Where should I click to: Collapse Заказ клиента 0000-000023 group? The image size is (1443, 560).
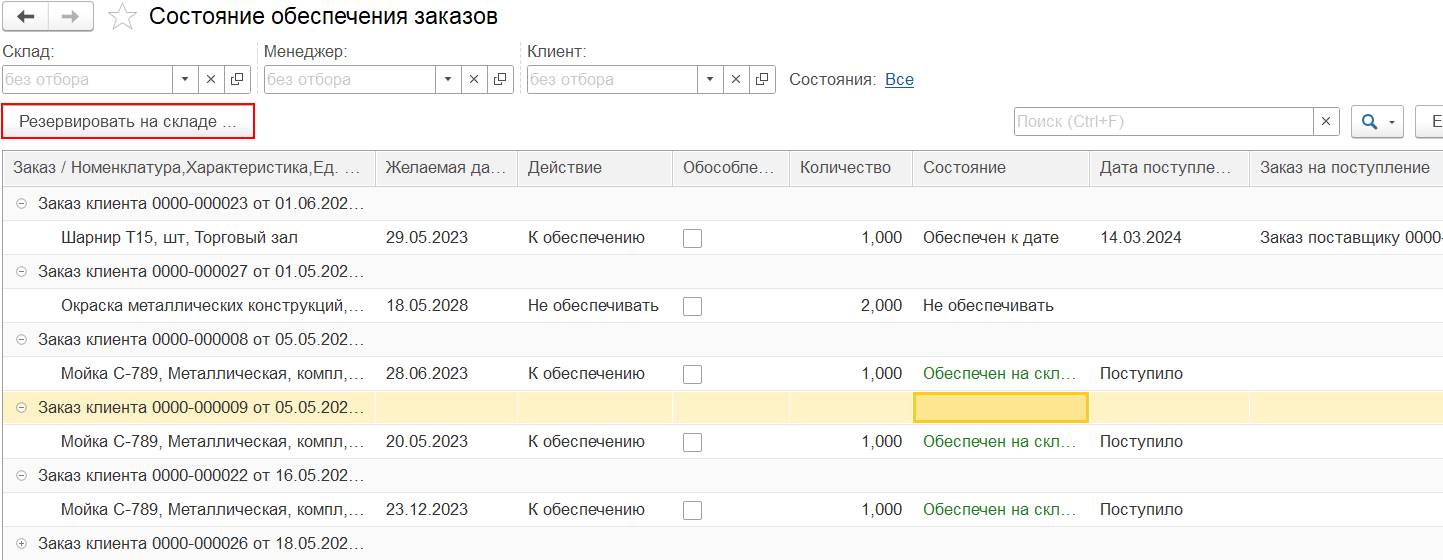(x=22, y=204)
